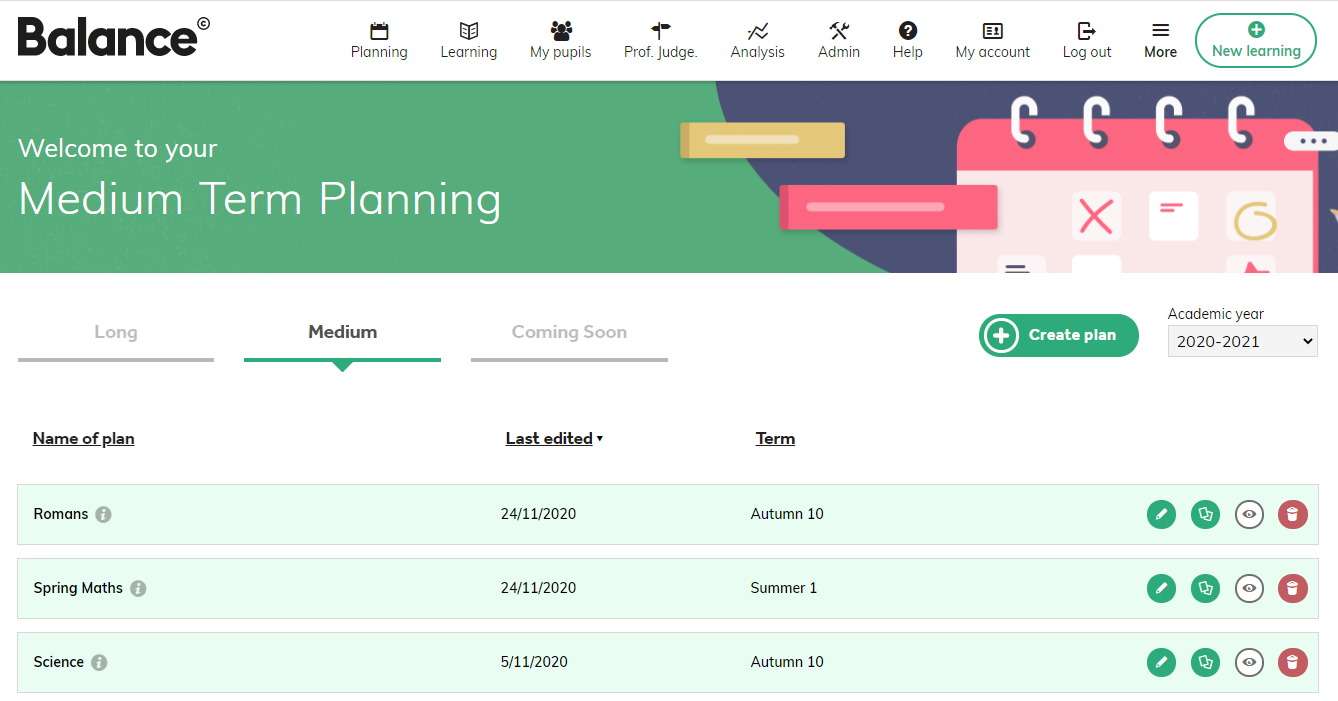Open the Planning calendar icon

379,31
